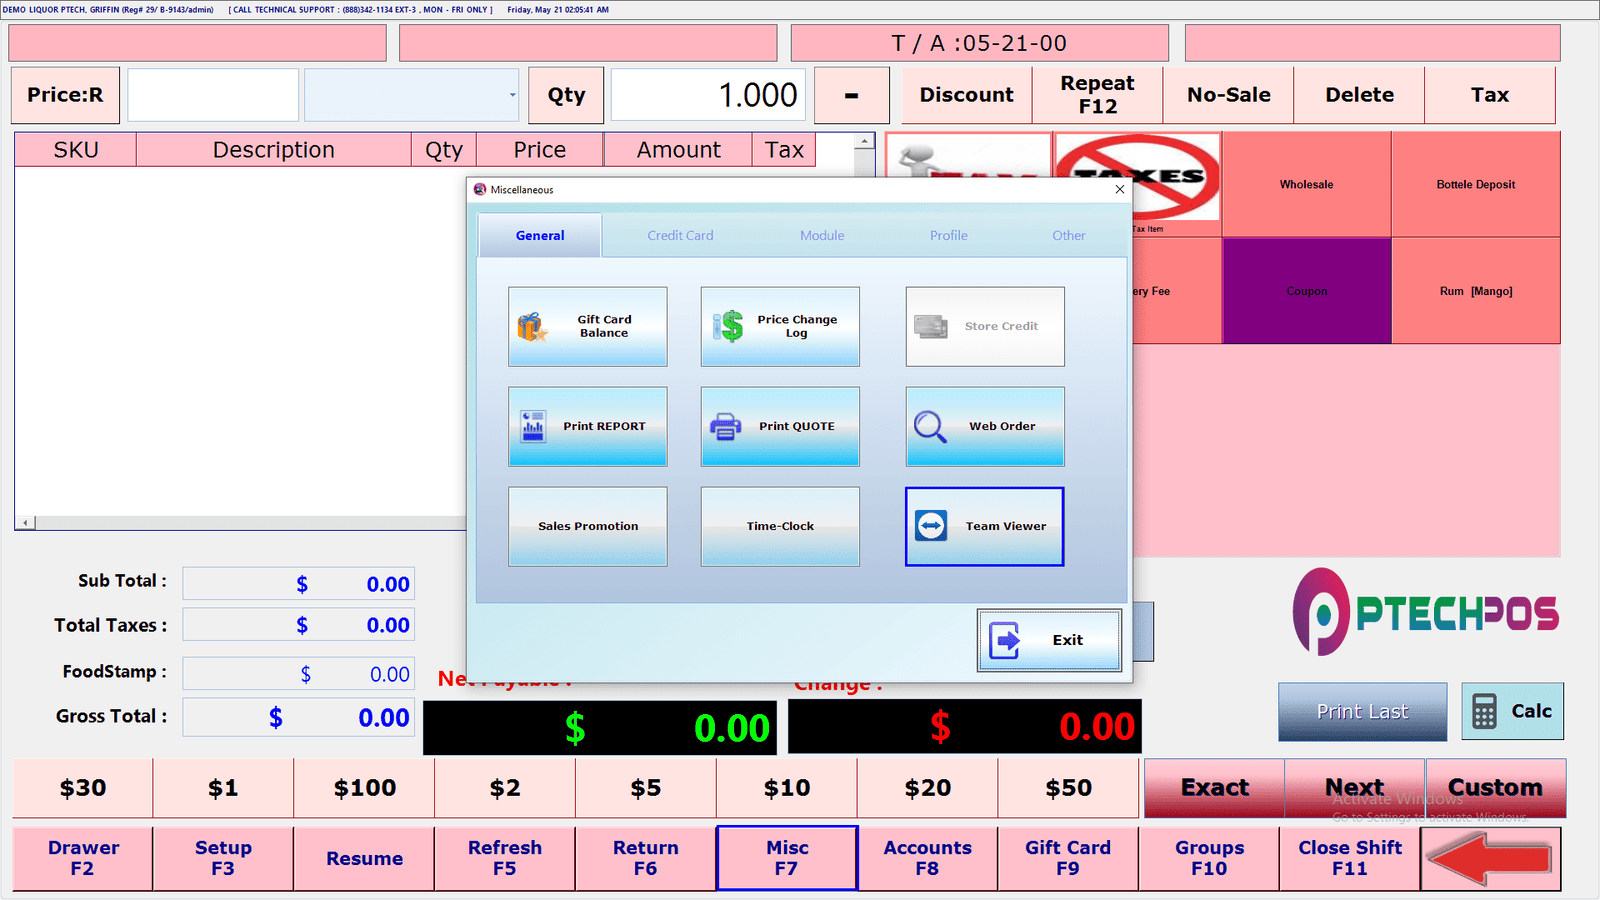Open the Other tab

(1069, 236)
